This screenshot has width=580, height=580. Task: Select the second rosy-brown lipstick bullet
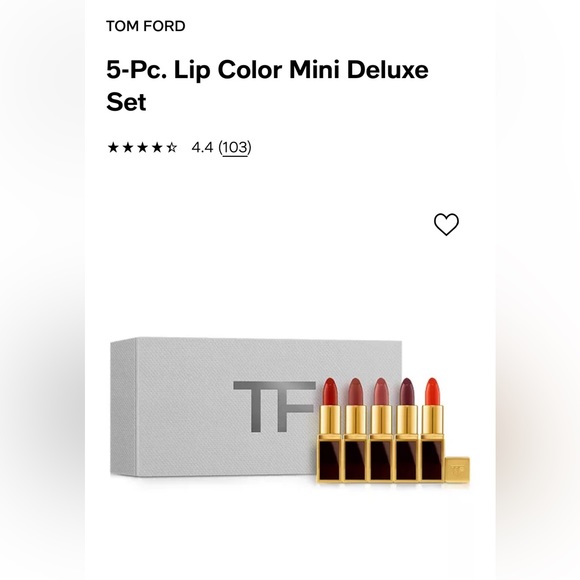pyautogui.click(x=355, y=392)
